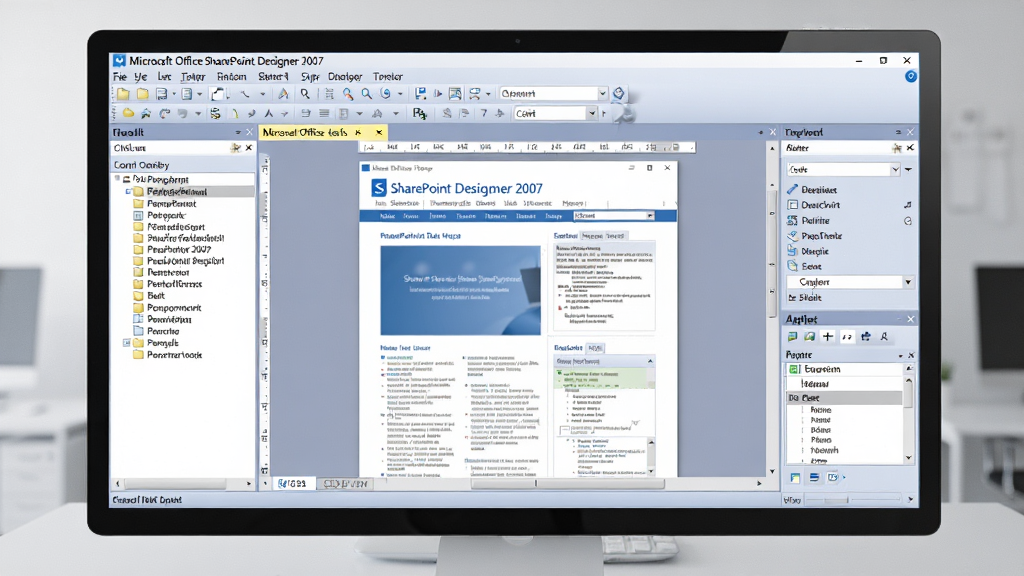
Task: Click the first green icon in Agtljet panel toolbar
Action: 792,336
